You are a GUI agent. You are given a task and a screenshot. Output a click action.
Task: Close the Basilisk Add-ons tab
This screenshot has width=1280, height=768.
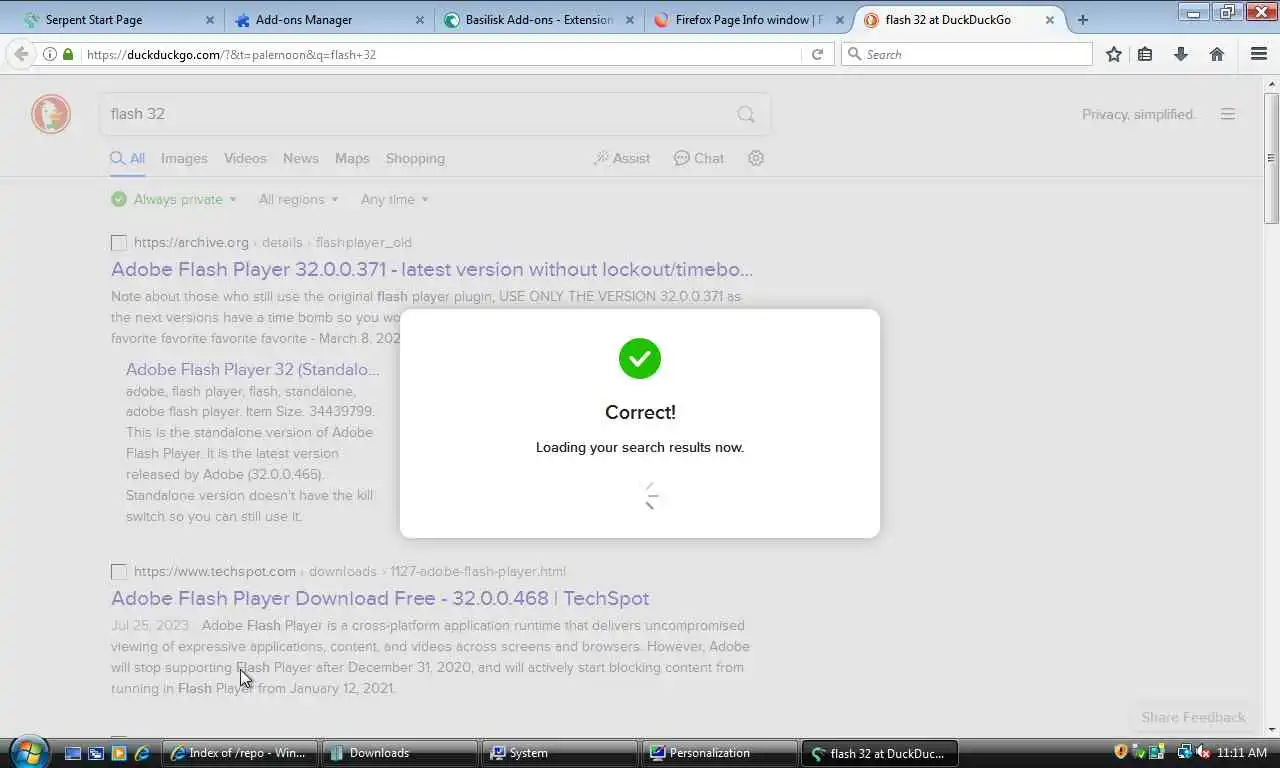(x=630, y=20)
